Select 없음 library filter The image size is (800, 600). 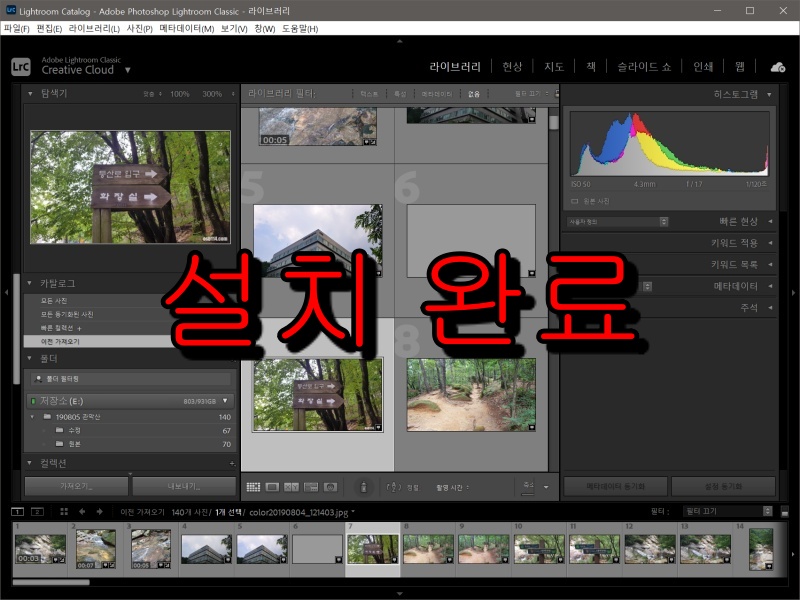[x=474, y=94]
